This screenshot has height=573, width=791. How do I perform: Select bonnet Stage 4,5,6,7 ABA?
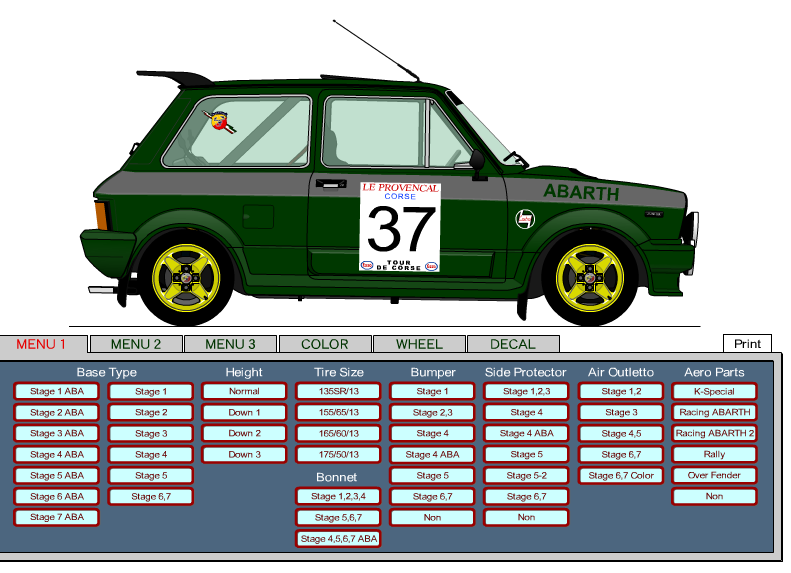tap(338, 538)
